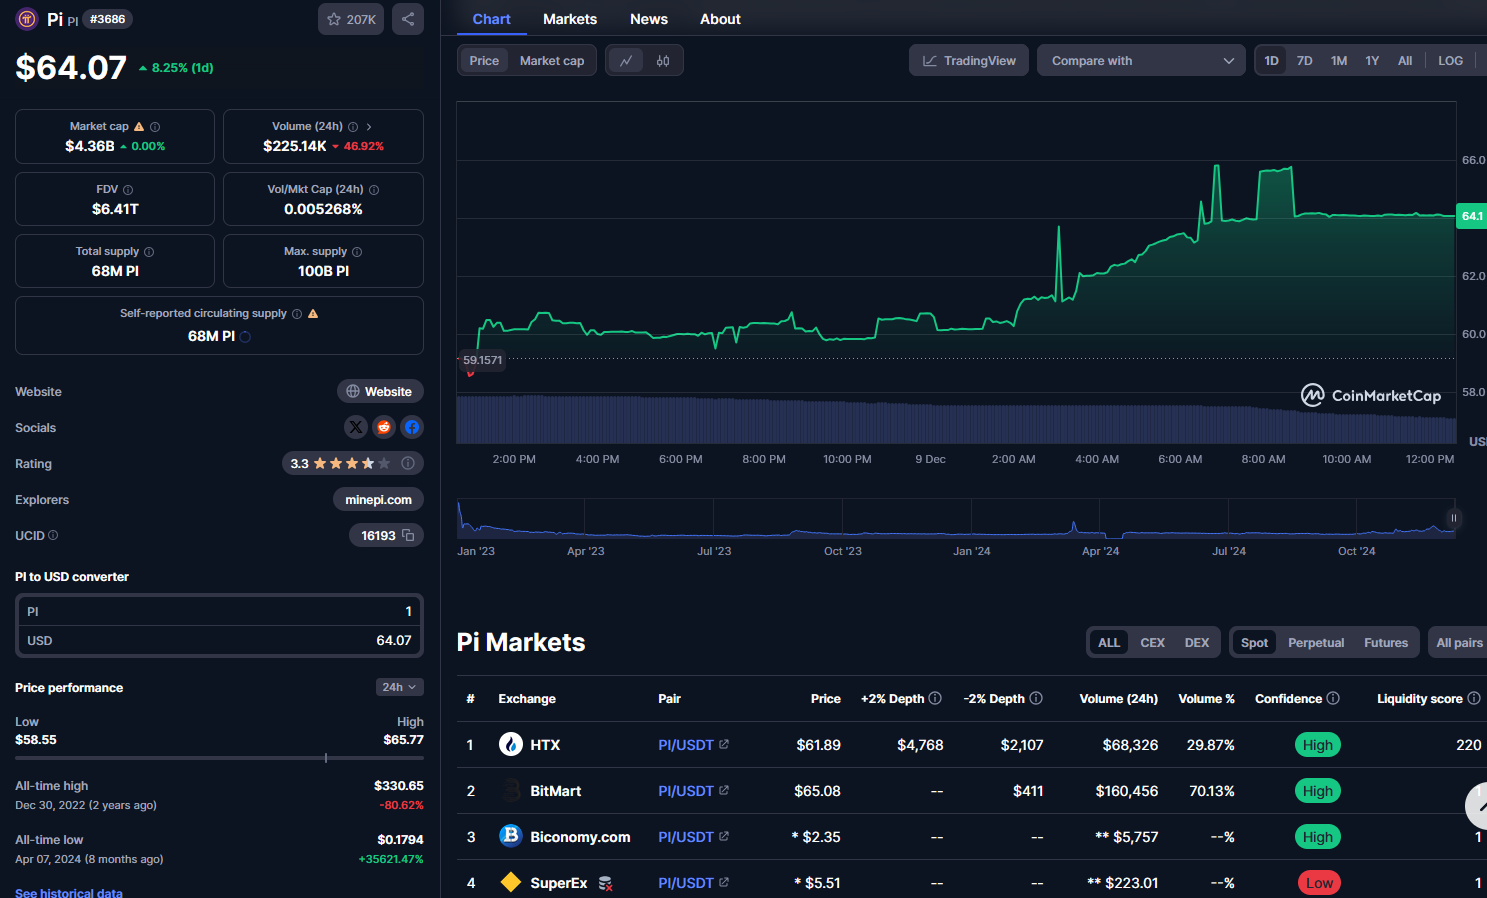Sort markets by Price column header
Image resolution: width=1487 pixels, height=898 pixels.
tap(825, 698)
